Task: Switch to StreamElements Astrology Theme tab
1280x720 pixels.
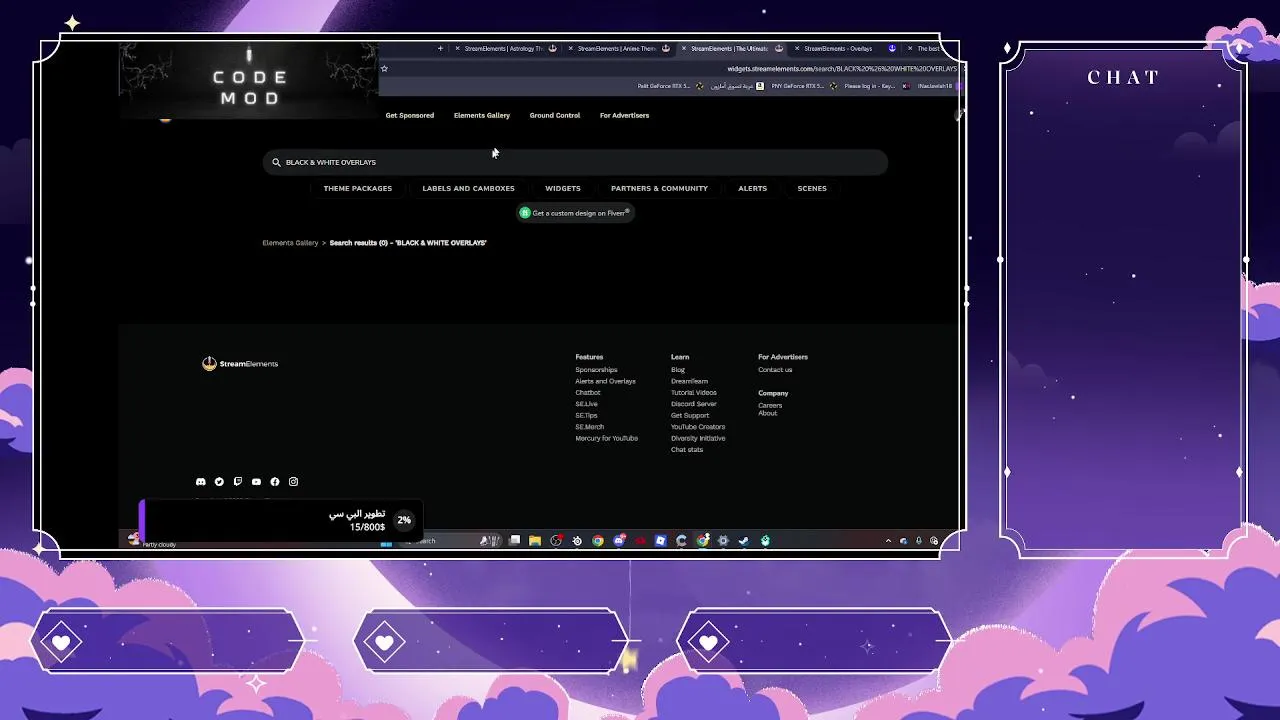Action: (x=508, y=48)
